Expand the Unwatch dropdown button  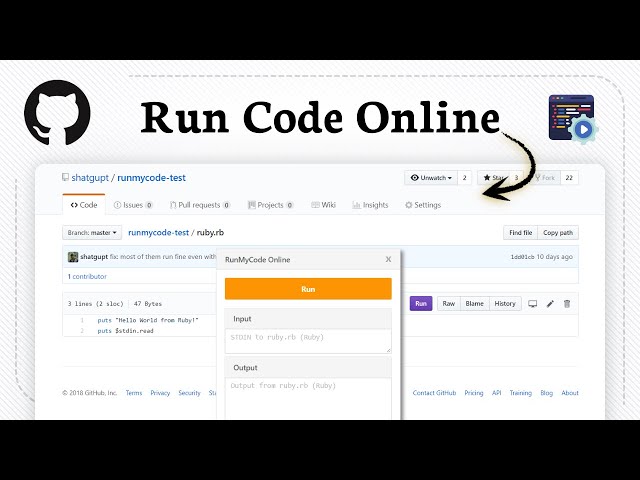(x=431, y=178)
